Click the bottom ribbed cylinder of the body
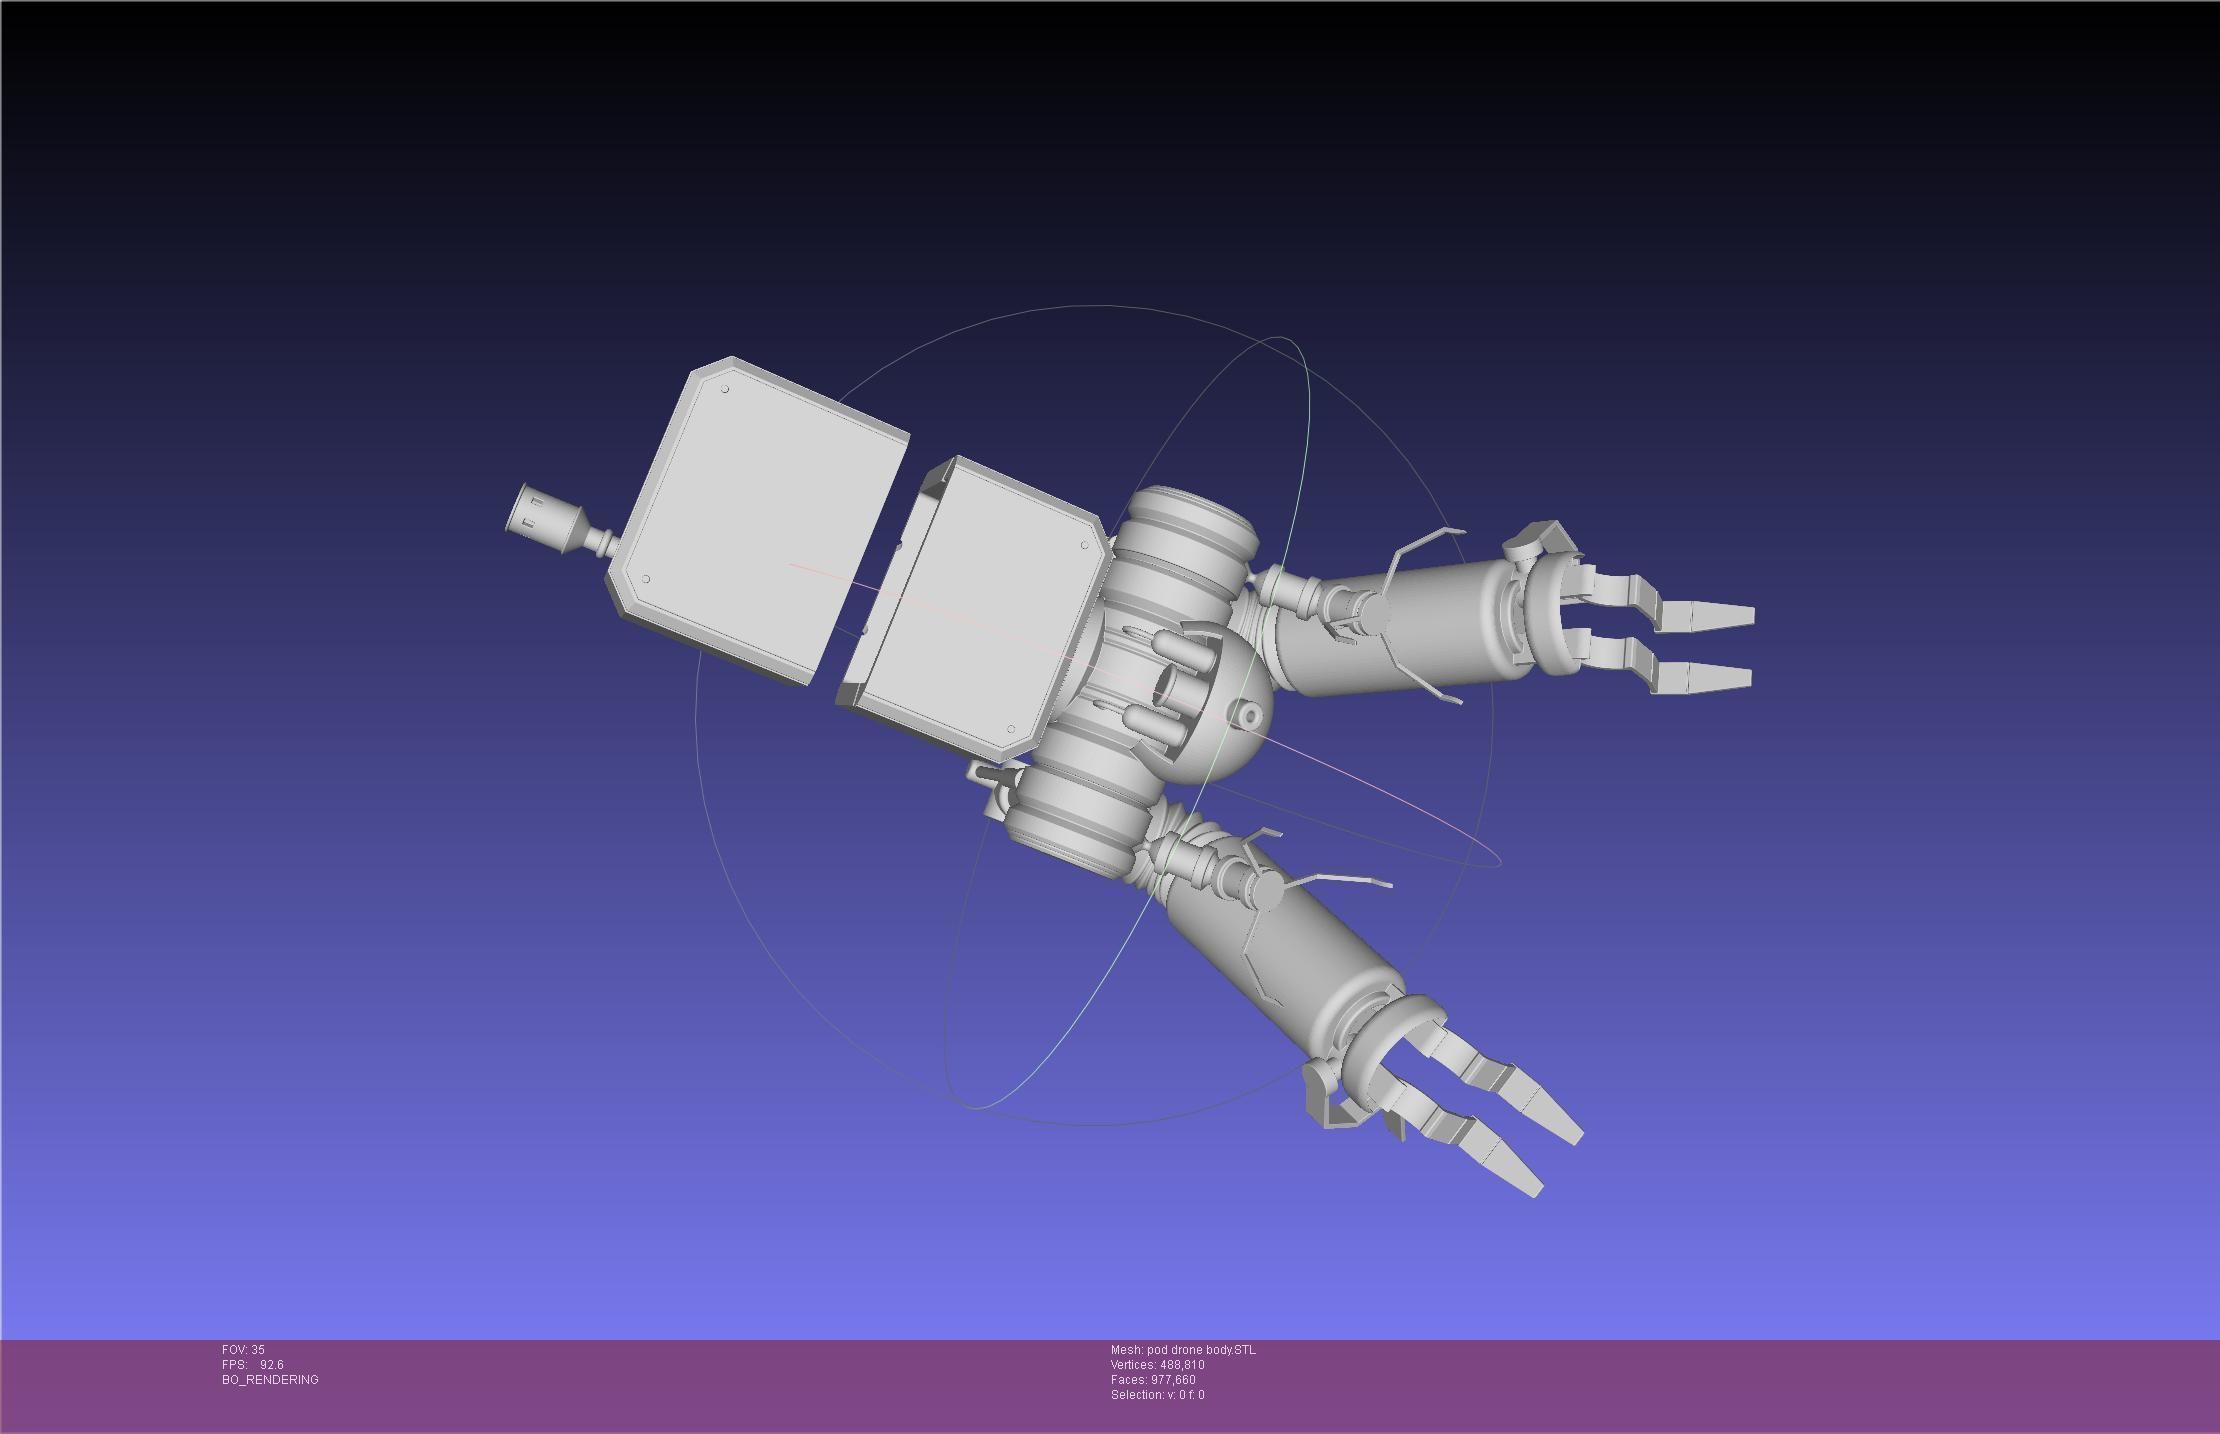Viewport: 2220px width, 1434px height. pyautogui.click(x=1075, y=820)
